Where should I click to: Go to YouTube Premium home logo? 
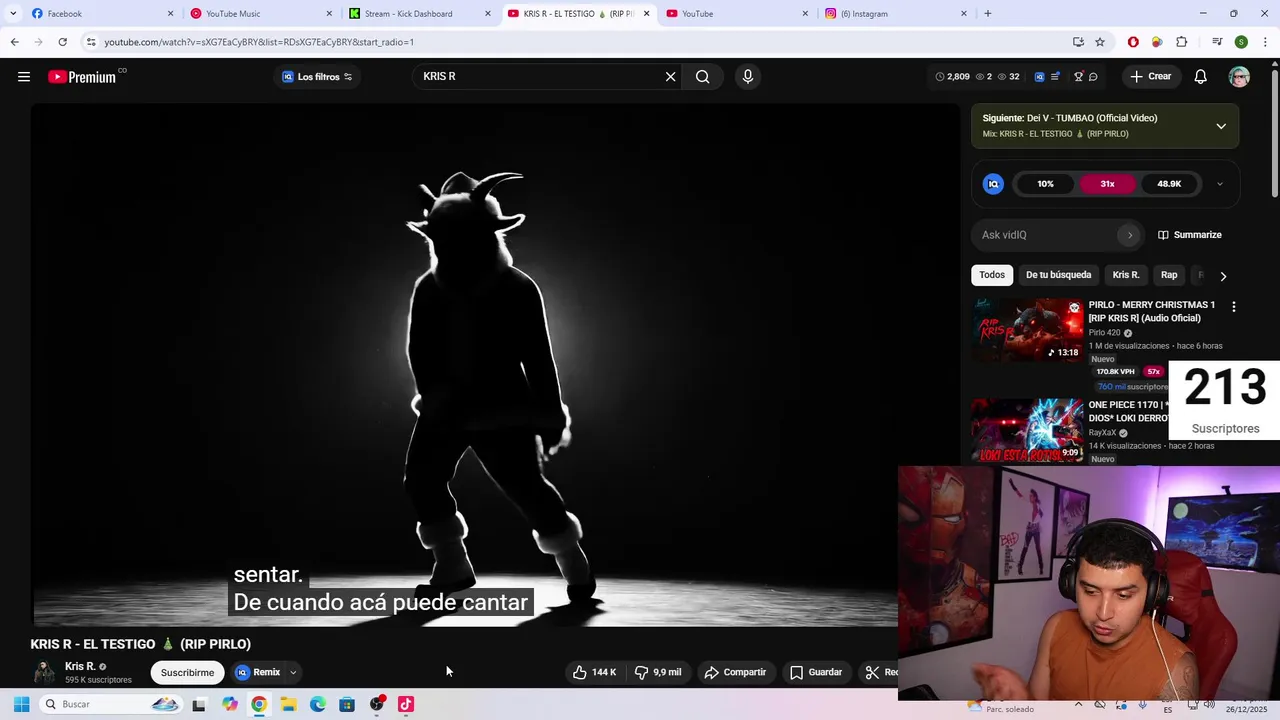(82, 77)
